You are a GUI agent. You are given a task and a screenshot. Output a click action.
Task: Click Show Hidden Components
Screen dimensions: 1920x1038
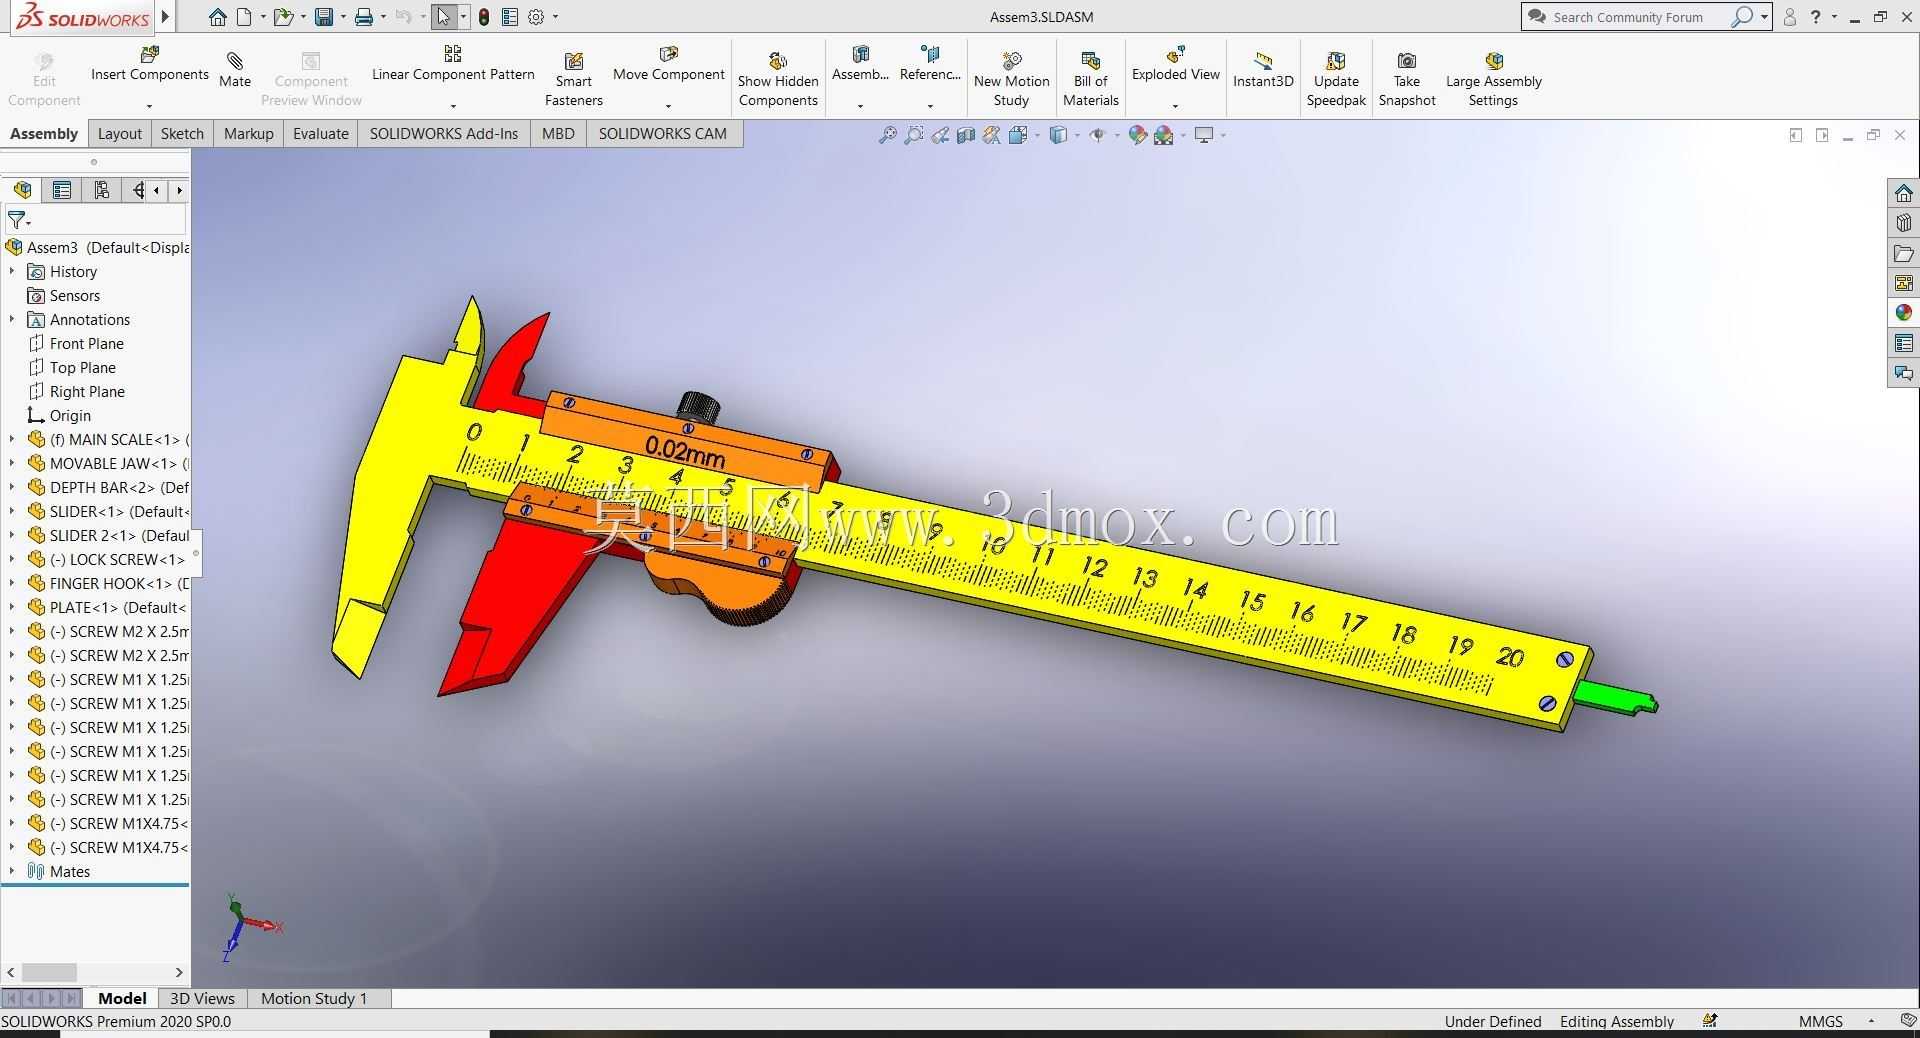pos(778,79)
